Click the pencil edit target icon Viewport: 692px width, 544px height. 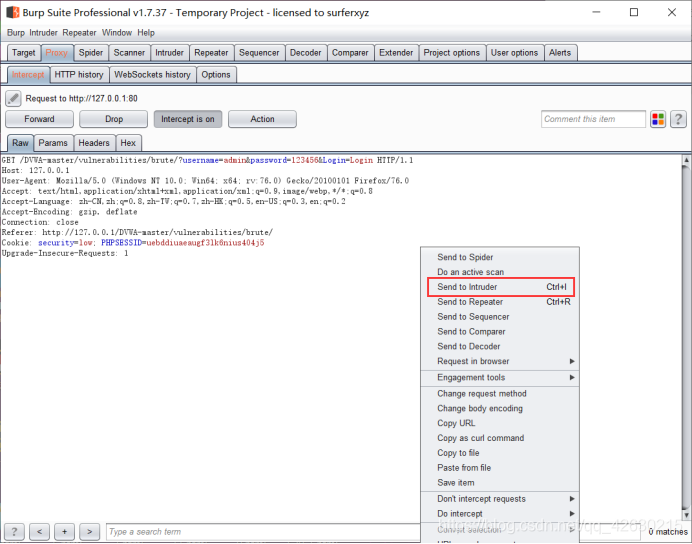click(13, 98)
